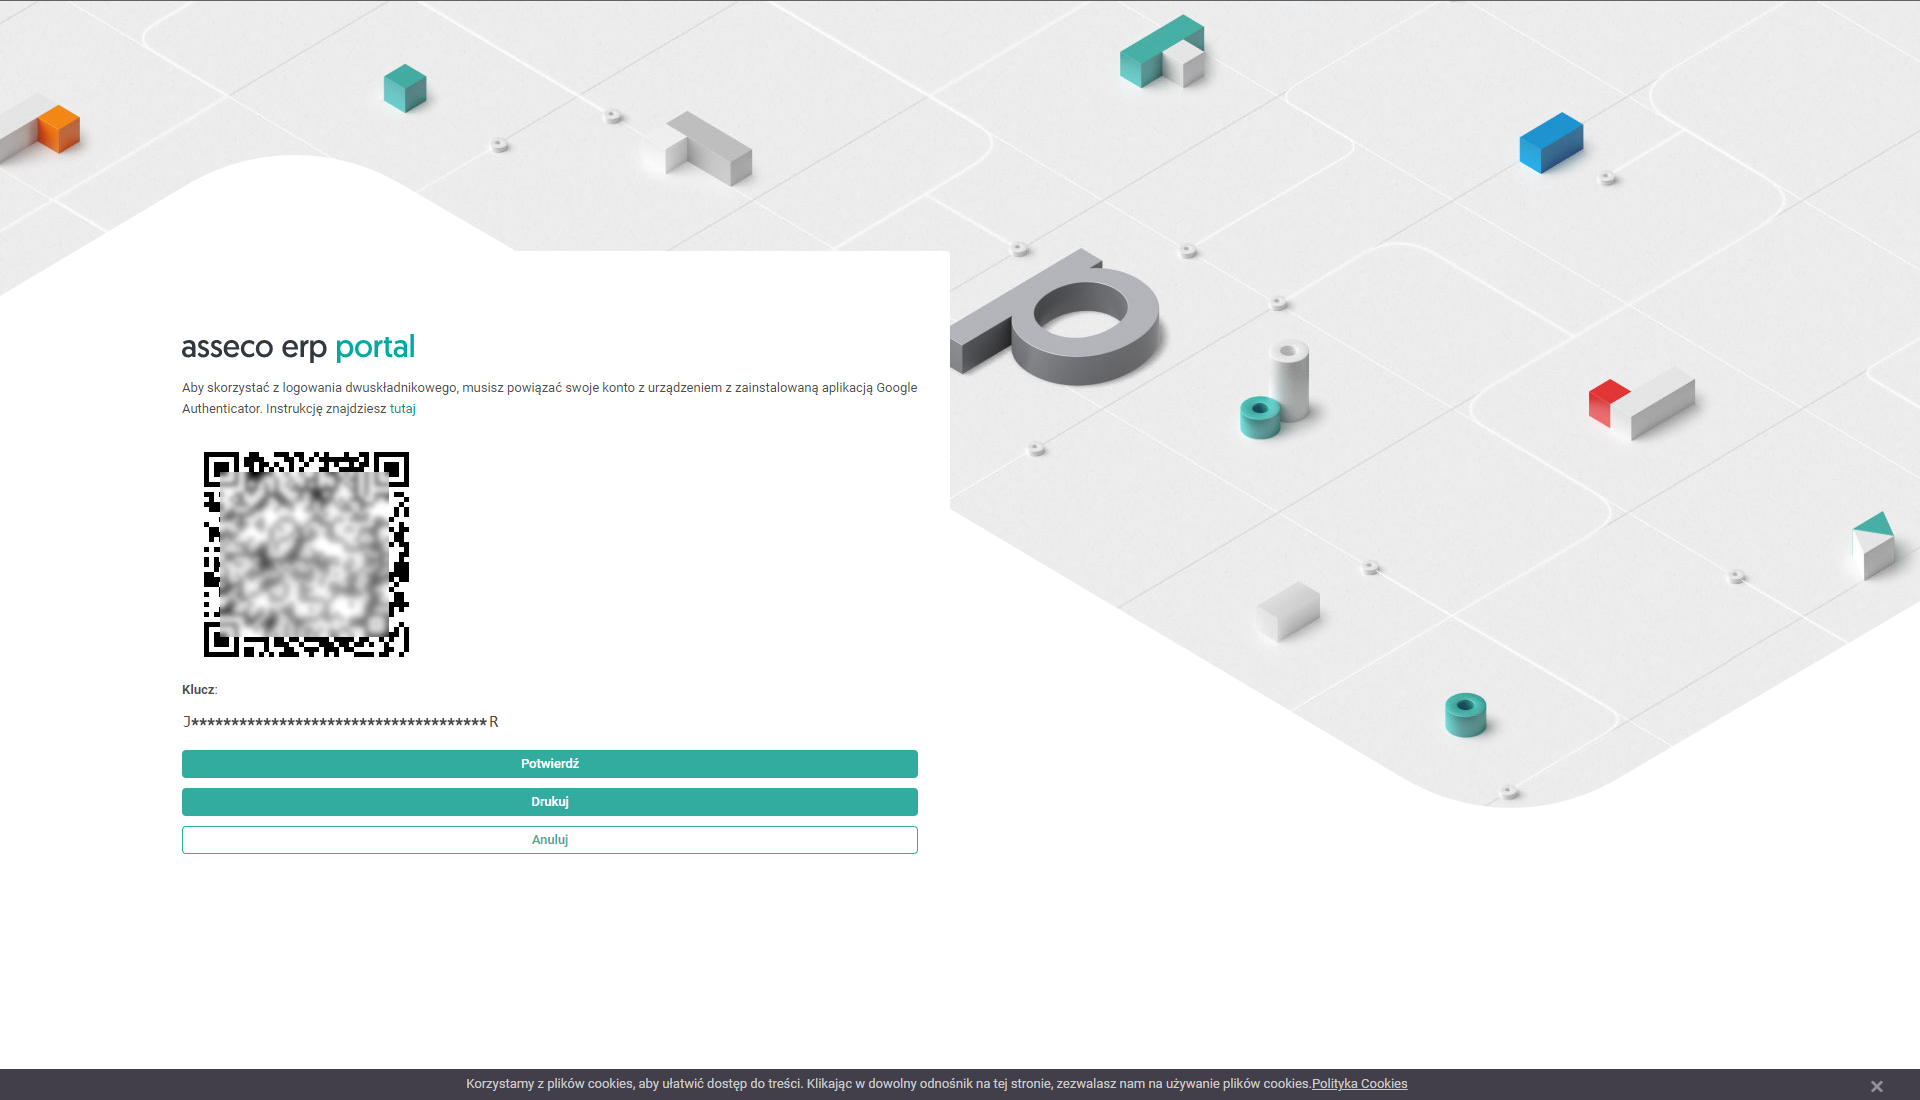Click the asseco erp portal logo
This screenshot has width=1920, height=1100.
298,347
